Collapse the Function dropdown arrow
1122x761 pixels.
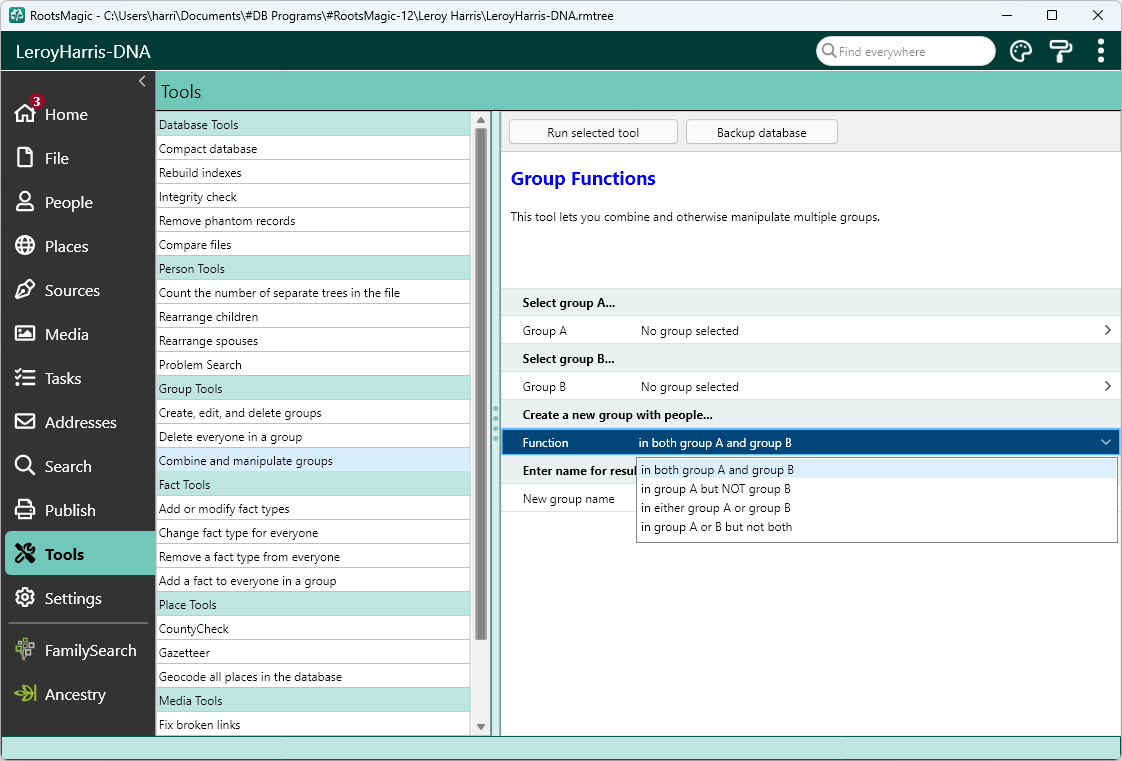point(1106,443)
